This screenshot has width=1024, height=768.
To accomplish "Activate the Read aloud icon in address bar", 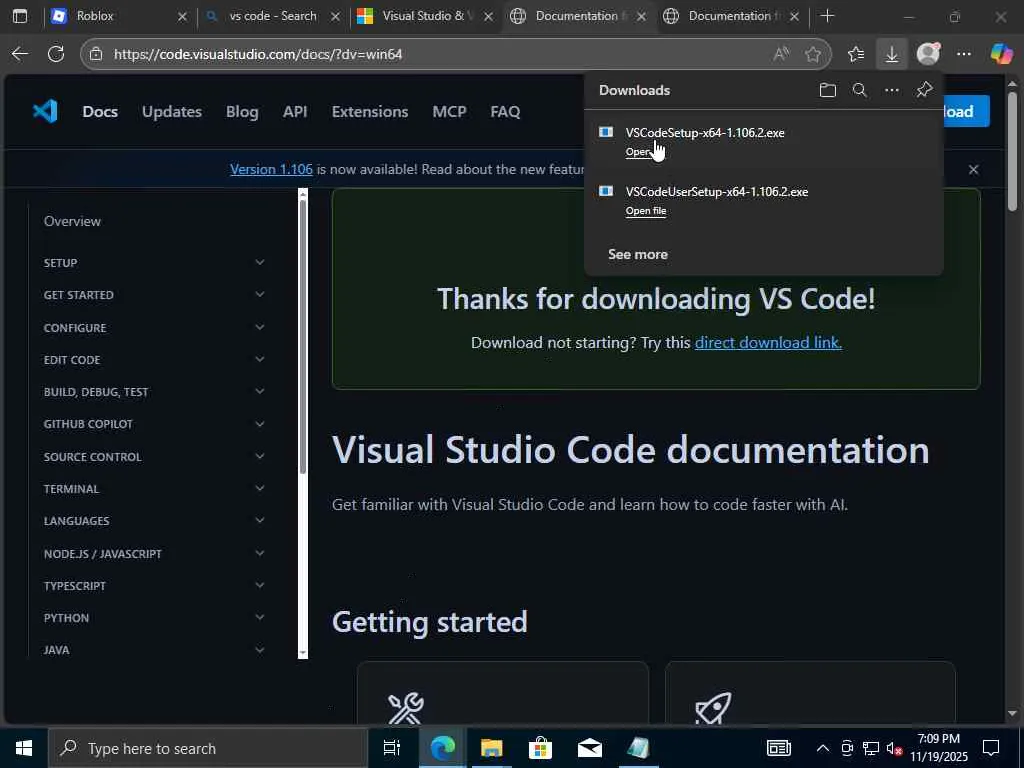I will click(781, 54).
